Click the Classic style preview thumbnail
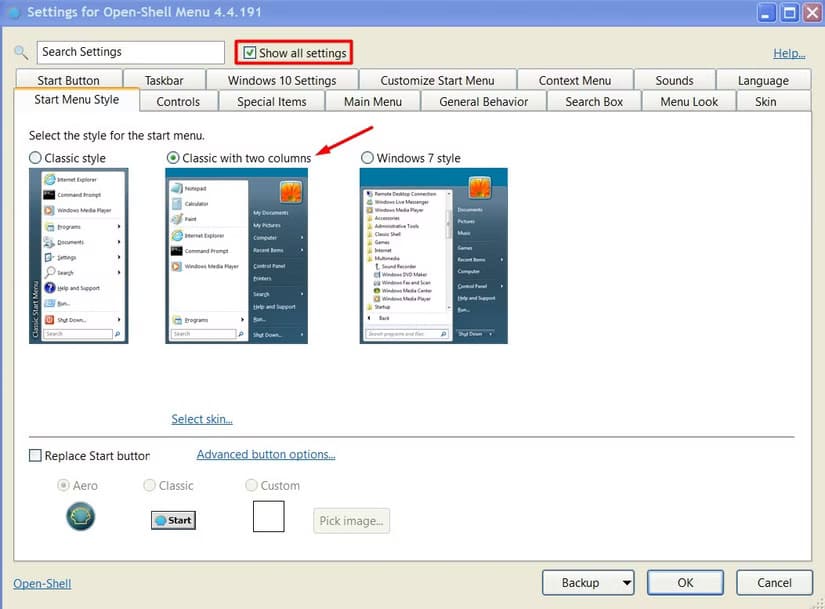This screenshot has width=825, height=609. [x=78, y=256]
